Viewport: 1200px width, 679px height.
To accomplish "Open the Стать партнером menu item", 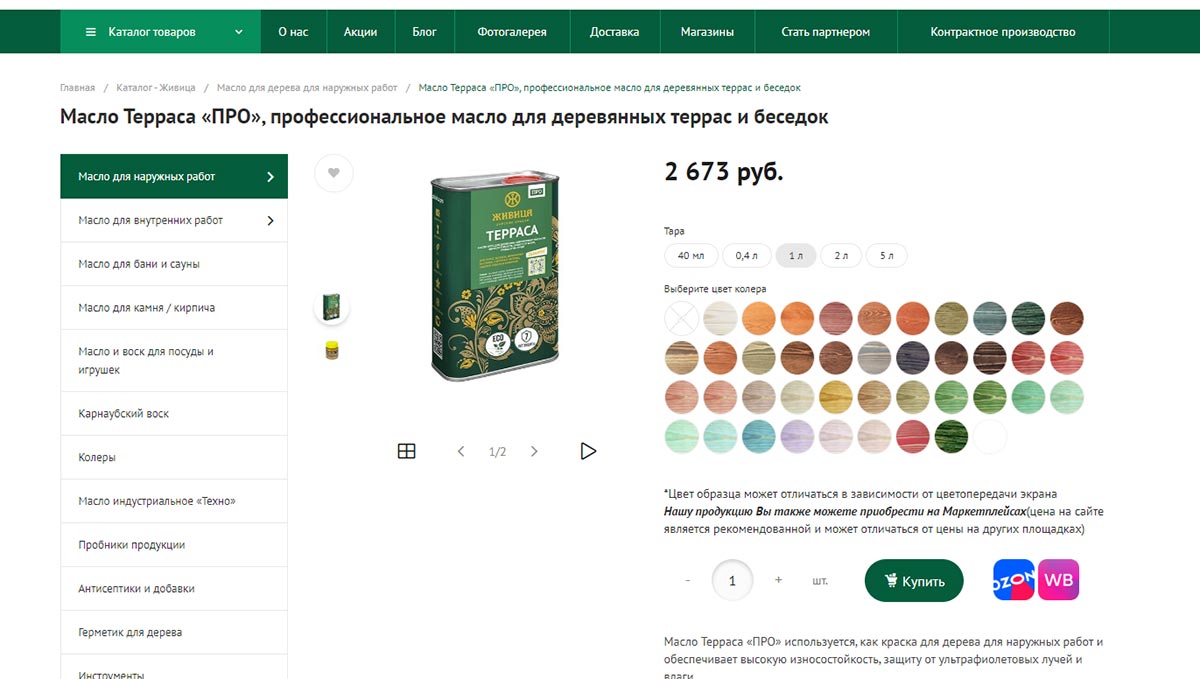I will click(826, 32).
